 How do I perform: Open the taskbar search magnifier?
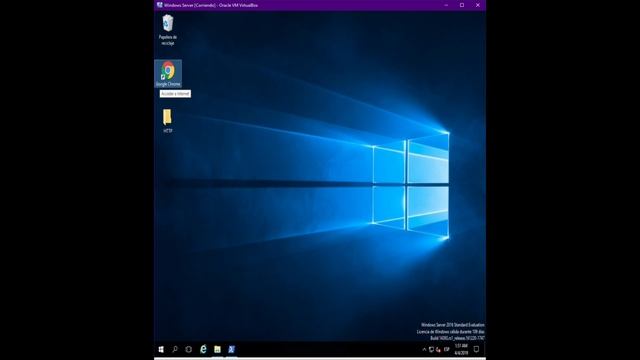click(x=175, y=349)
